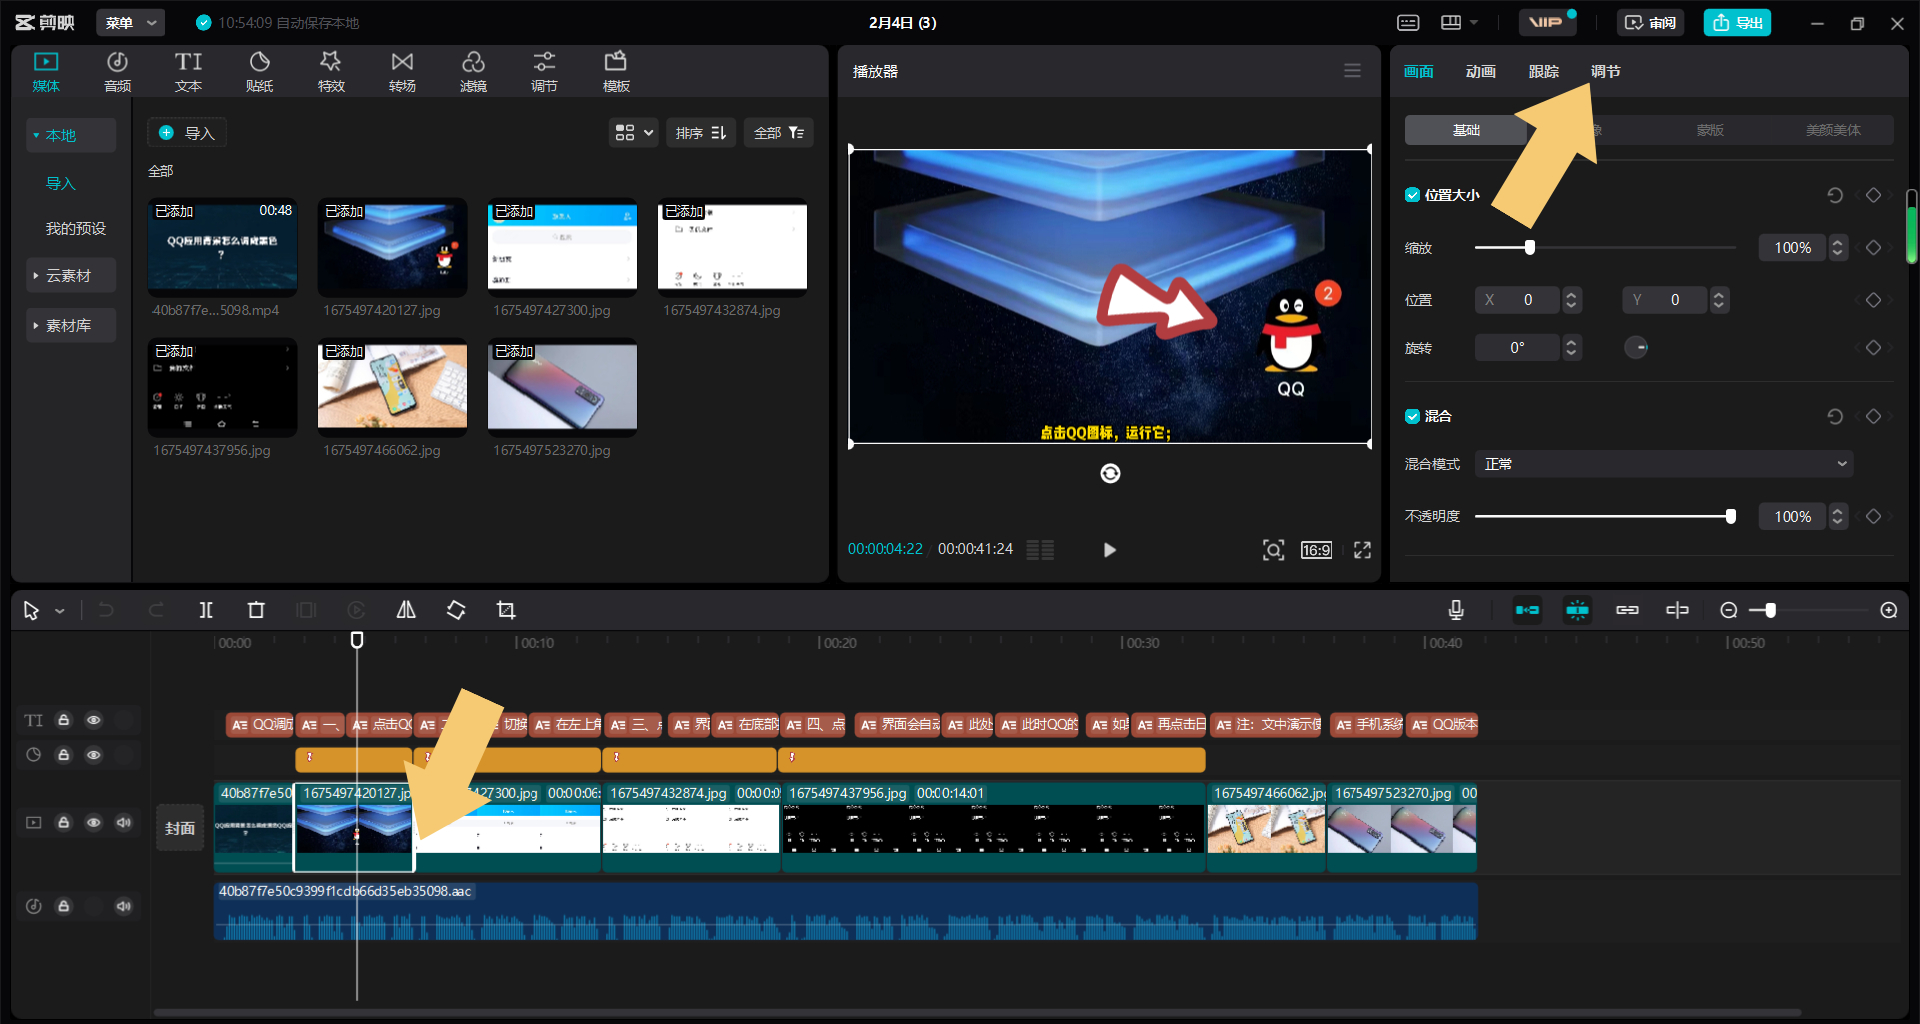1920x1024 pixels.
Task: Open the 混合模式 dropdown showing 正常
Action: click(x=1664, y=464)
